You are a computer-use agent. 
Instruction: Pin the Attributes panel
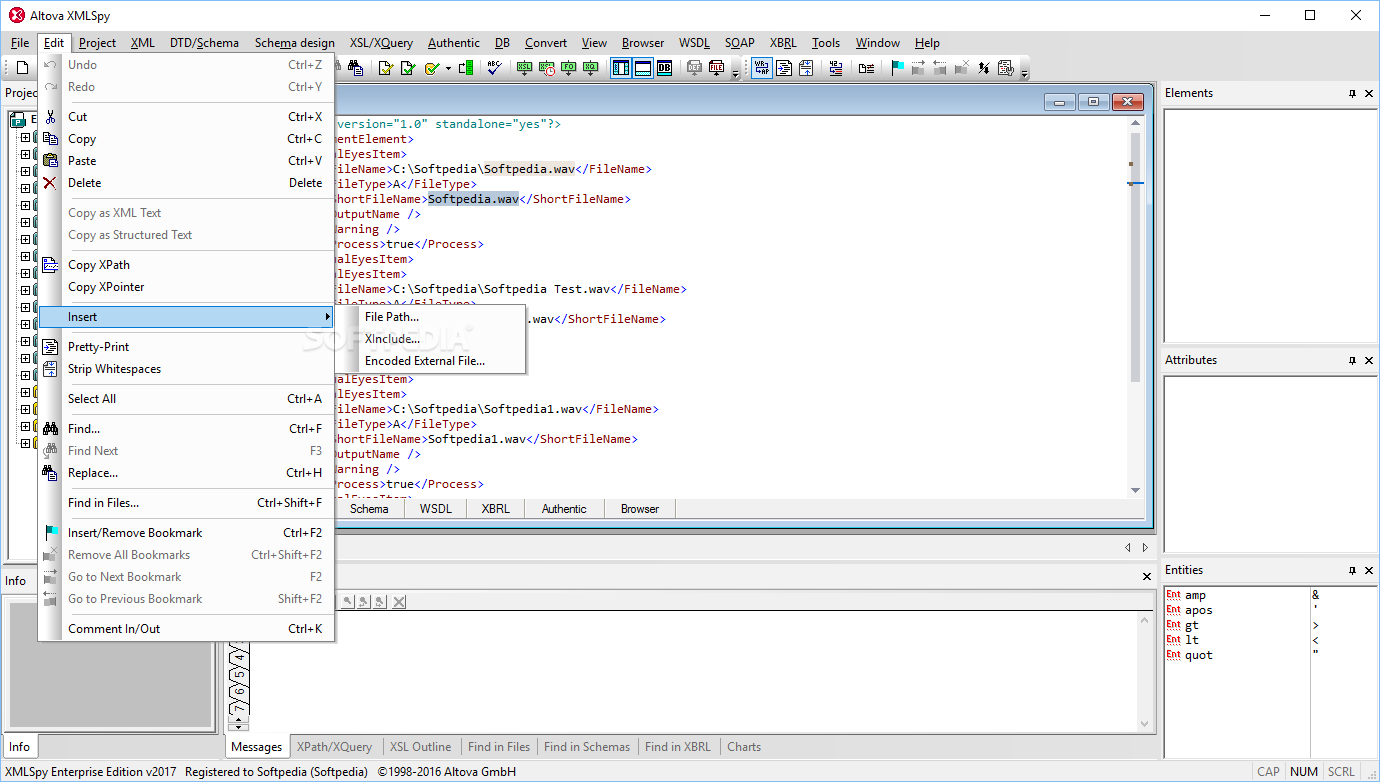point(1352,360)
